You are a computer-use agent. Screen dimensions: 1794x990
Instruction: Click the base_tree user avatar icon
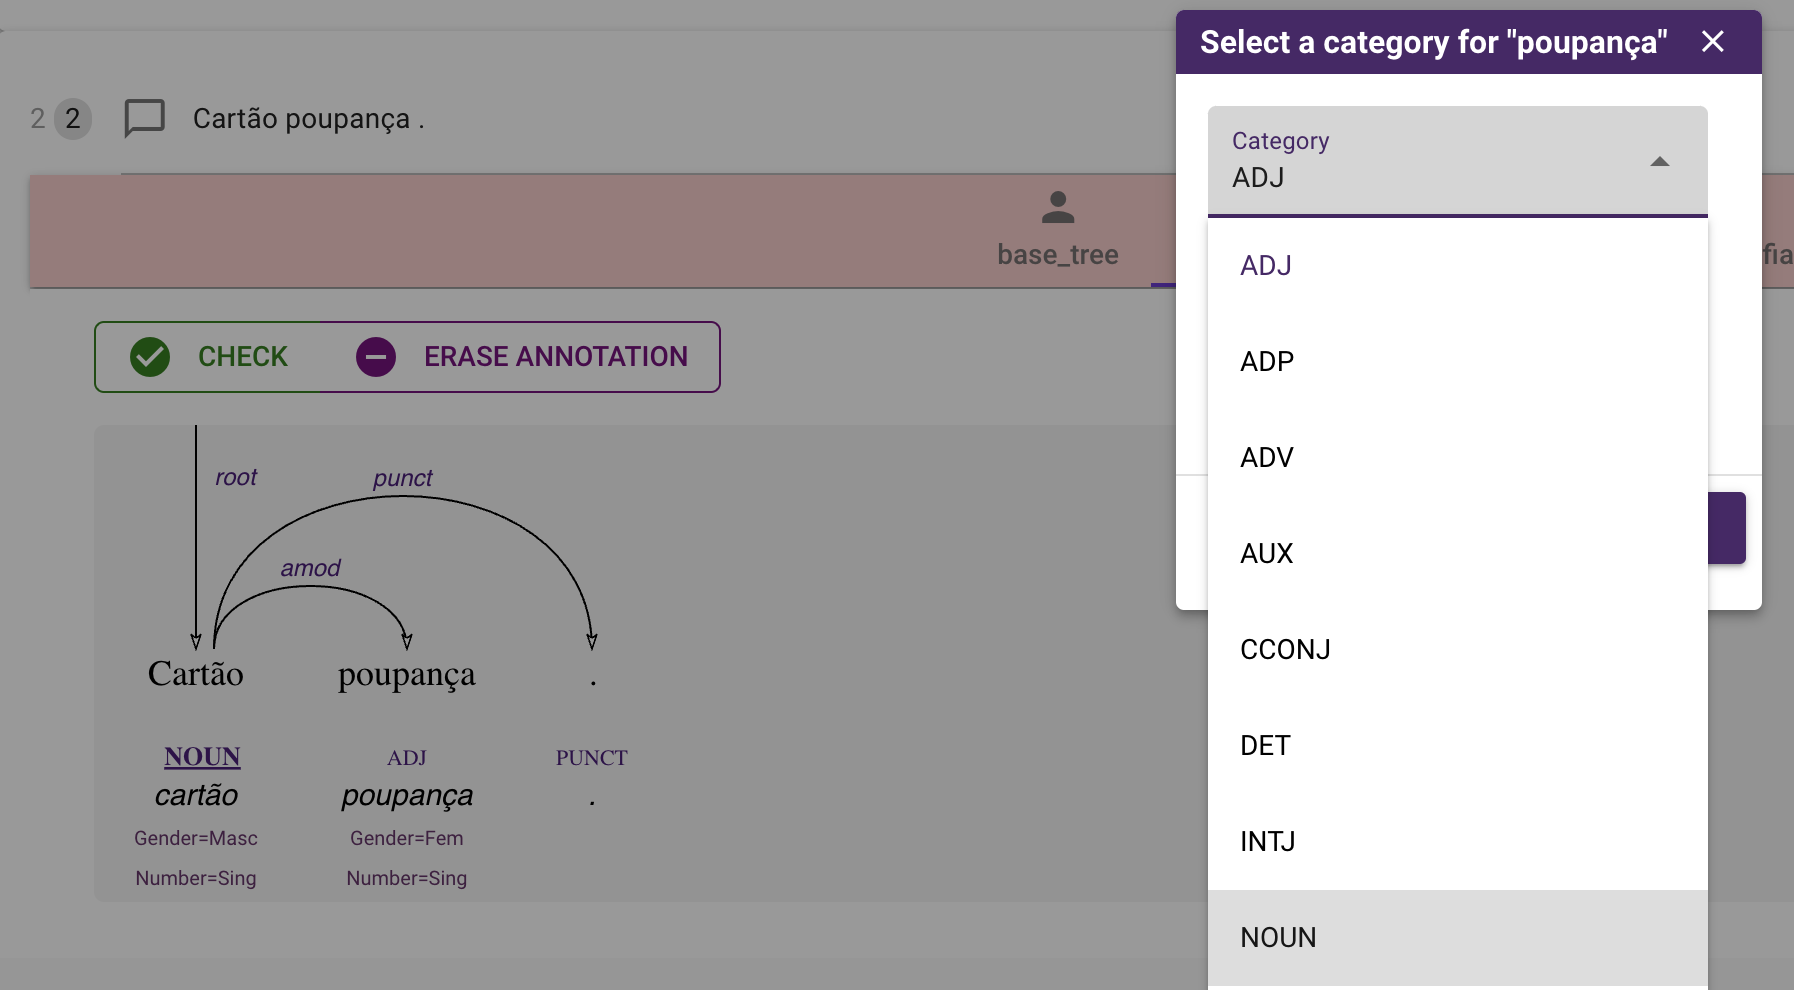1057,207
